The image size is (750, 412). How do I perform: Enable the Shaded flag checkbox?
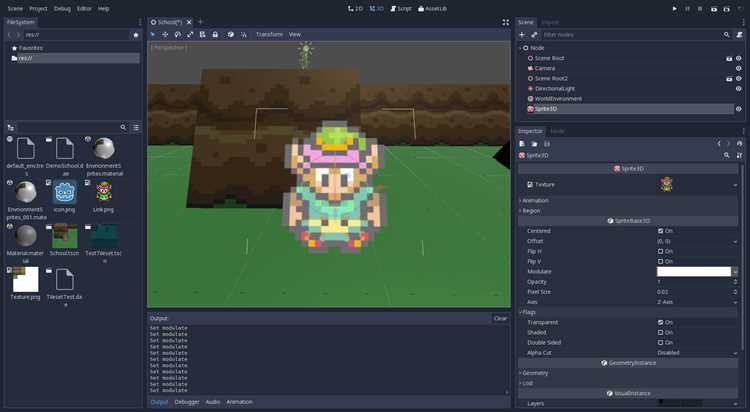coord(661,333)
